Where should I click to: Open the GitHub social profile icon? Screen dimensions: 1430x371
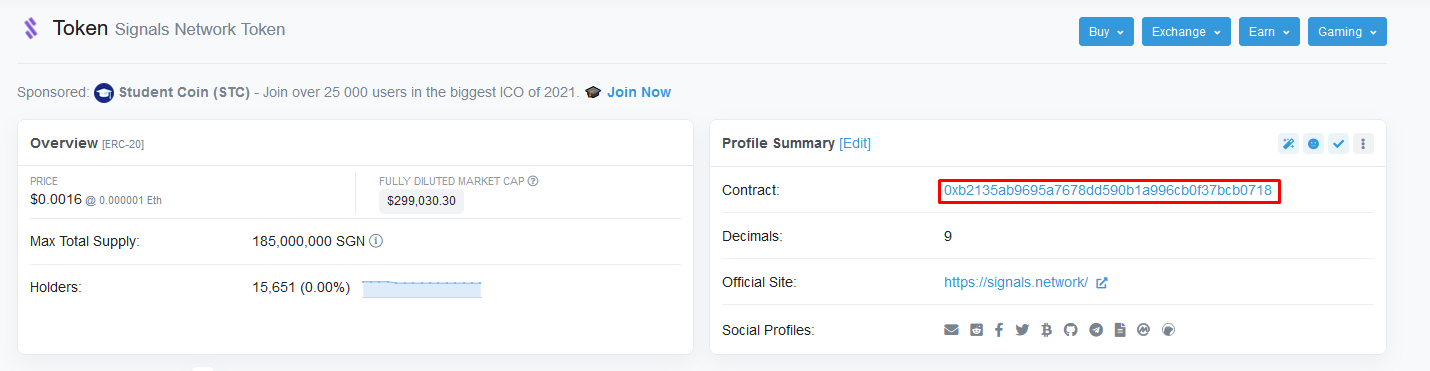pos(1071,330)
